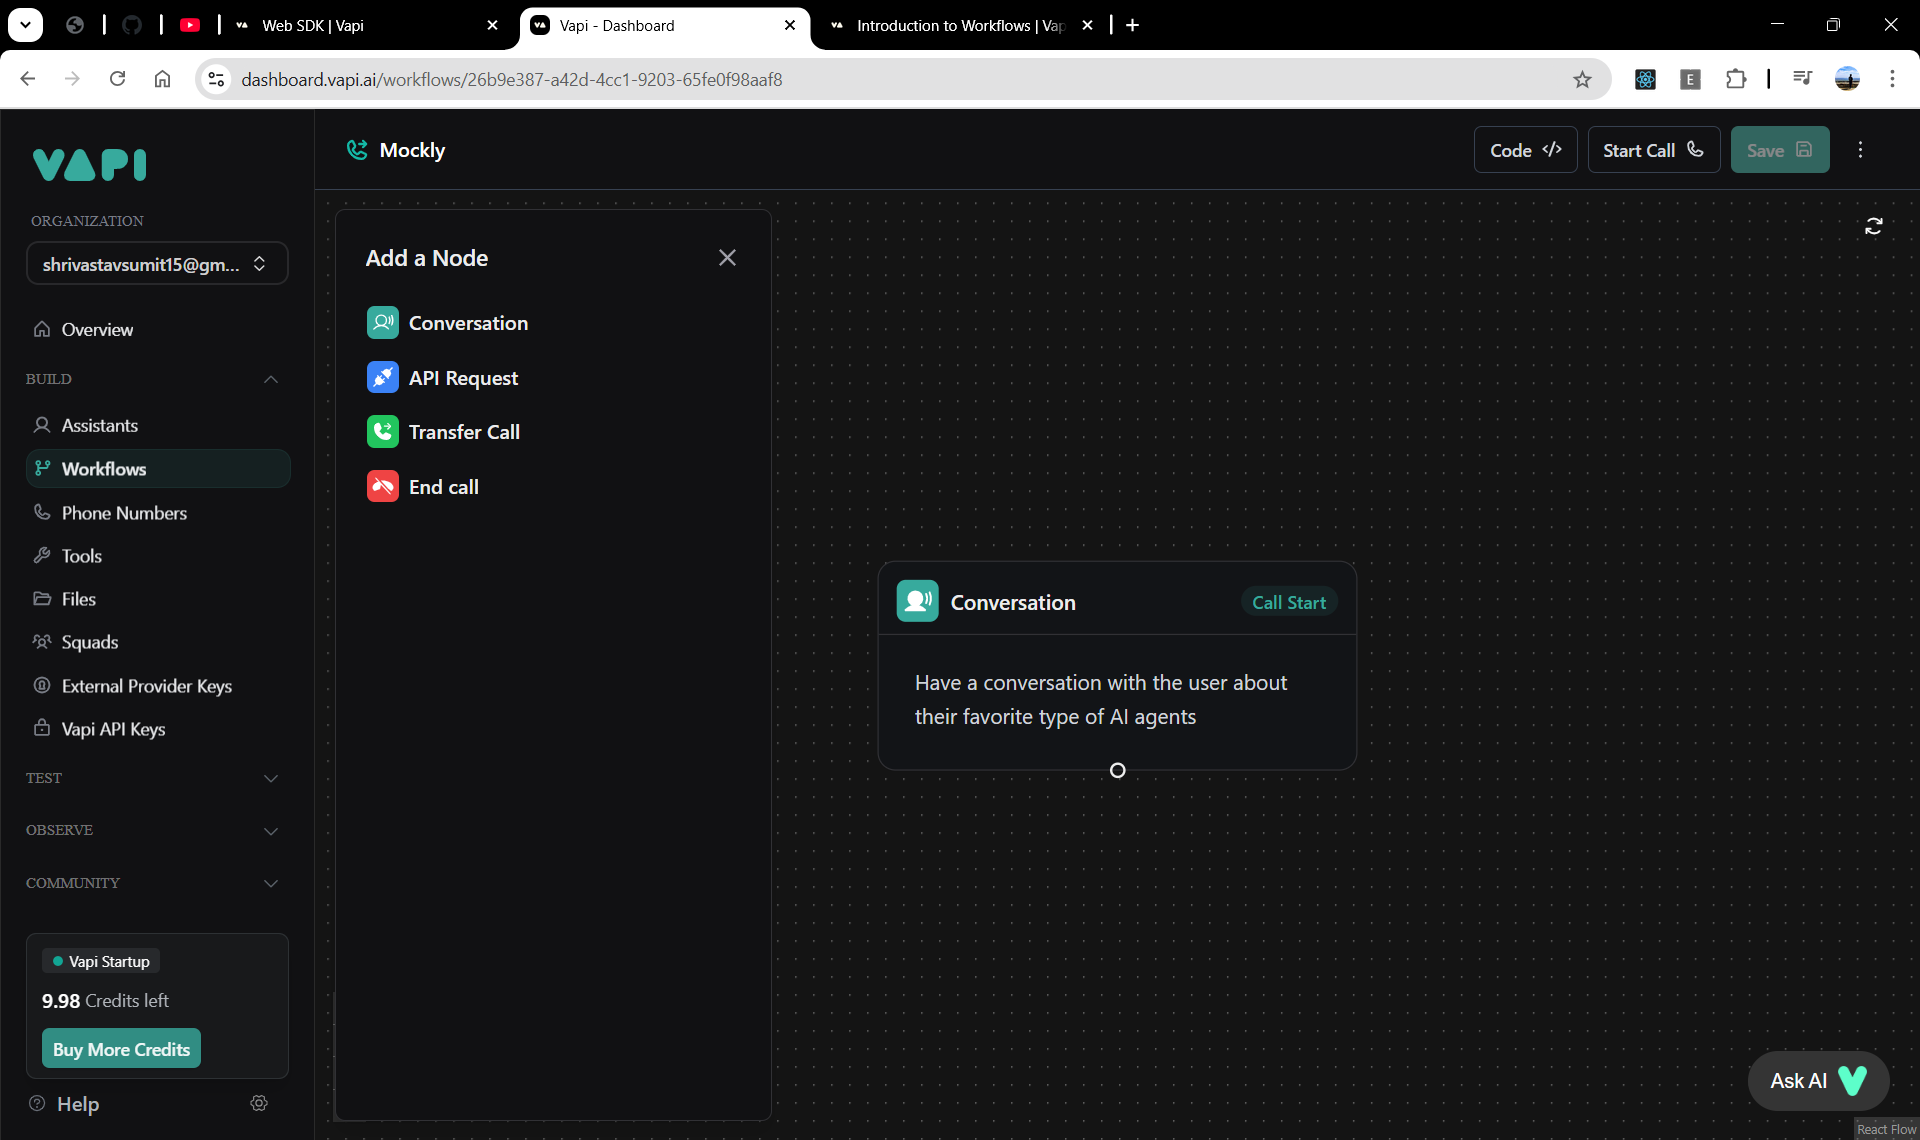Select the Conversation node type icon
Image resolution: width=1920 pixels, height=1140 pixels.
point(382,323)
